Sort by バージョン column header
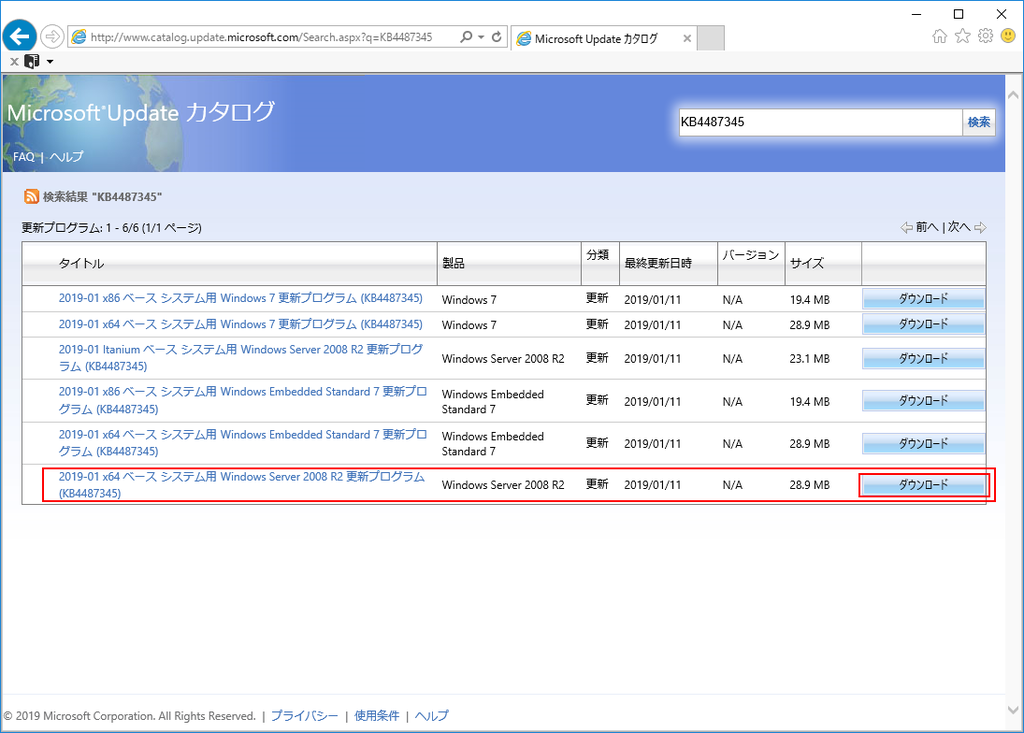Image resolution: width=1024 pixels, height=733 pixels. pos(750,255)
